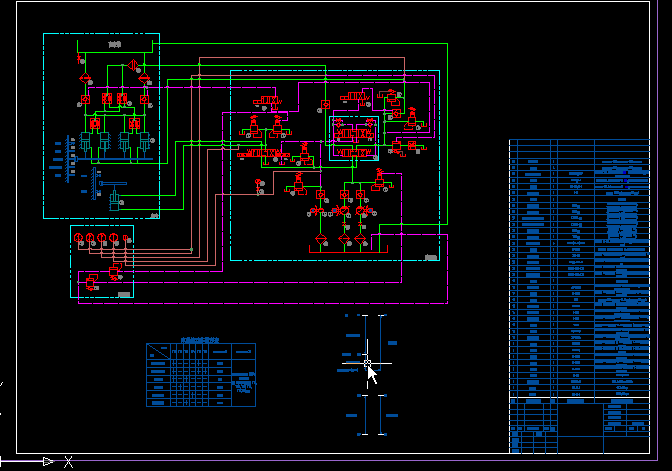Select the leftmost red diamond filter above the tank

pos(321,239)
